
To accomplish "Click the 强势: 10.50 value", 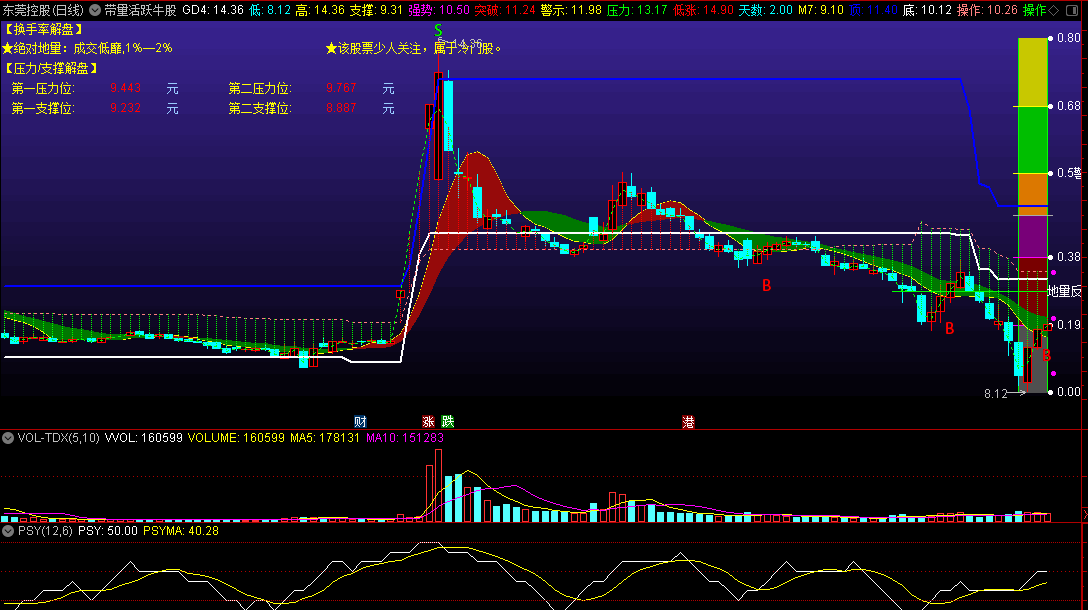I will point(439,10).
